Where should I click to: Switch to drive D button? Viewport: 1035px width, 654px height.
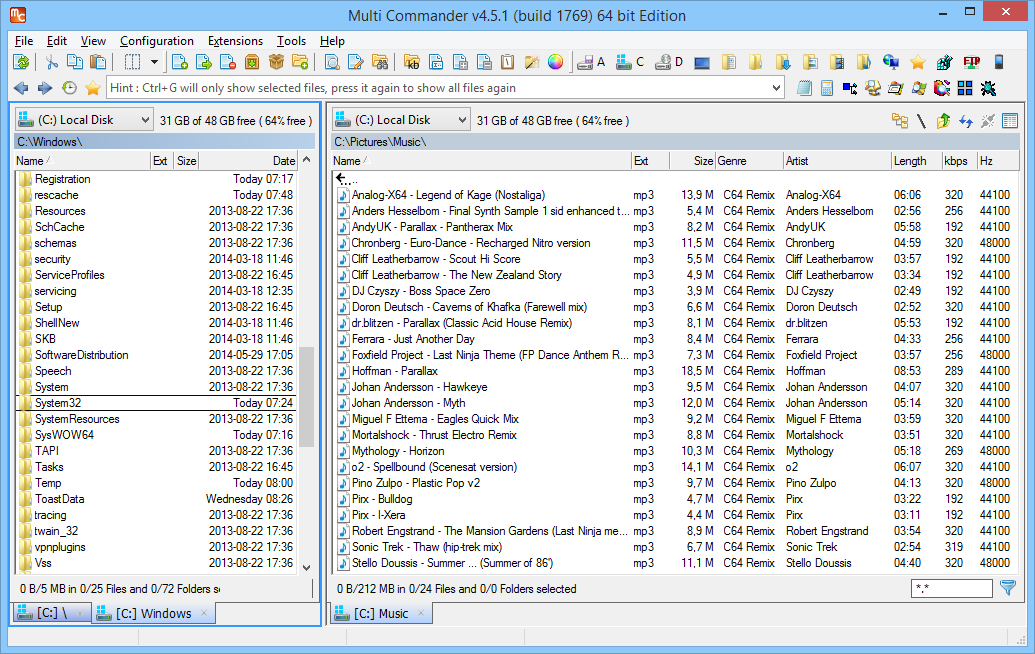[x=669, y=62]
